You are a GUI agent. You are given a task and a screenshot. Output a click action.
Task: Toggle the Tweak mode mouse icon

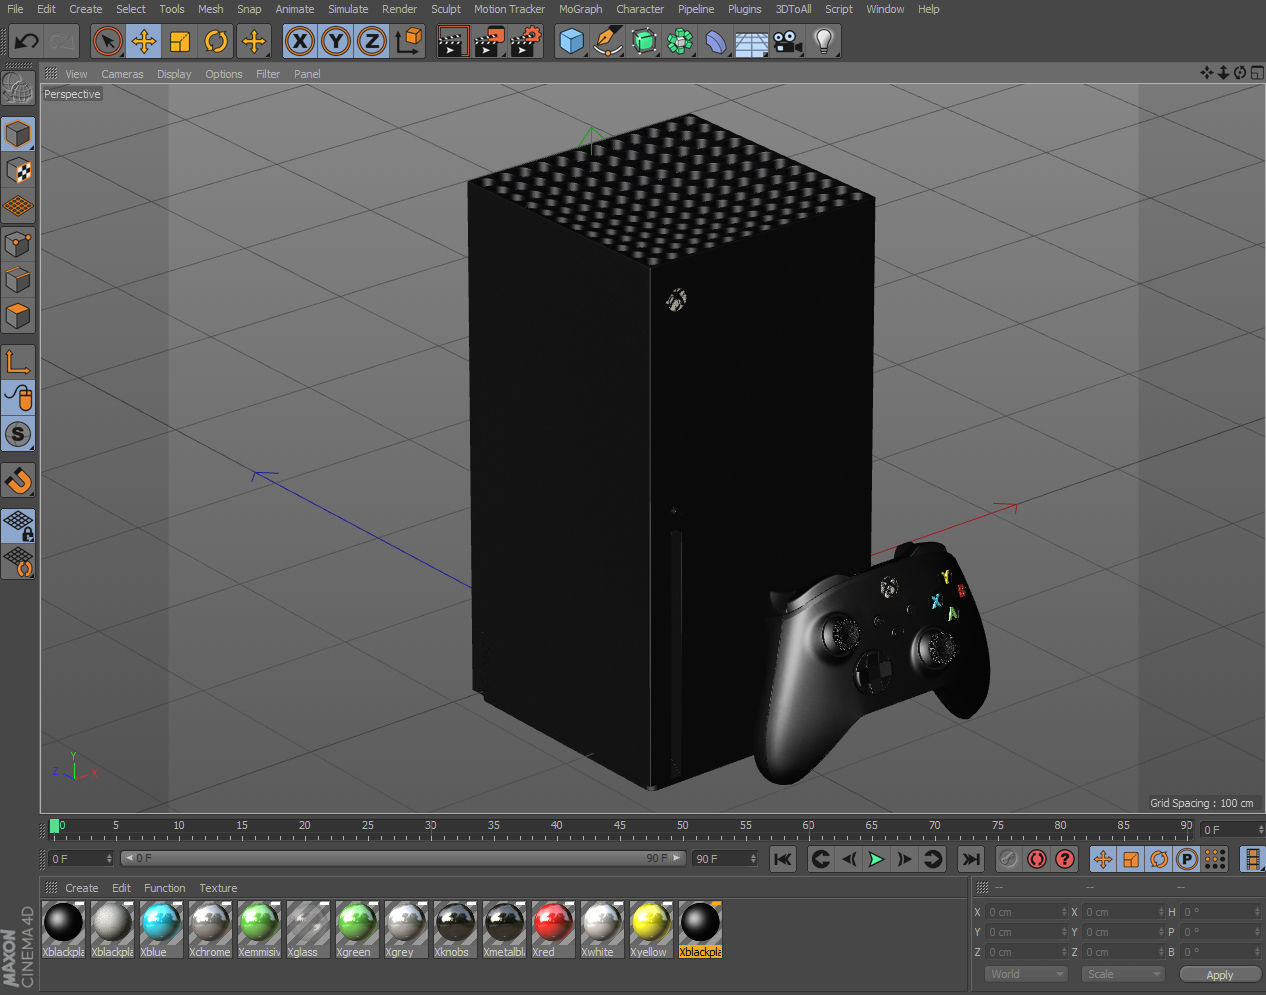[x=18, y=398]
